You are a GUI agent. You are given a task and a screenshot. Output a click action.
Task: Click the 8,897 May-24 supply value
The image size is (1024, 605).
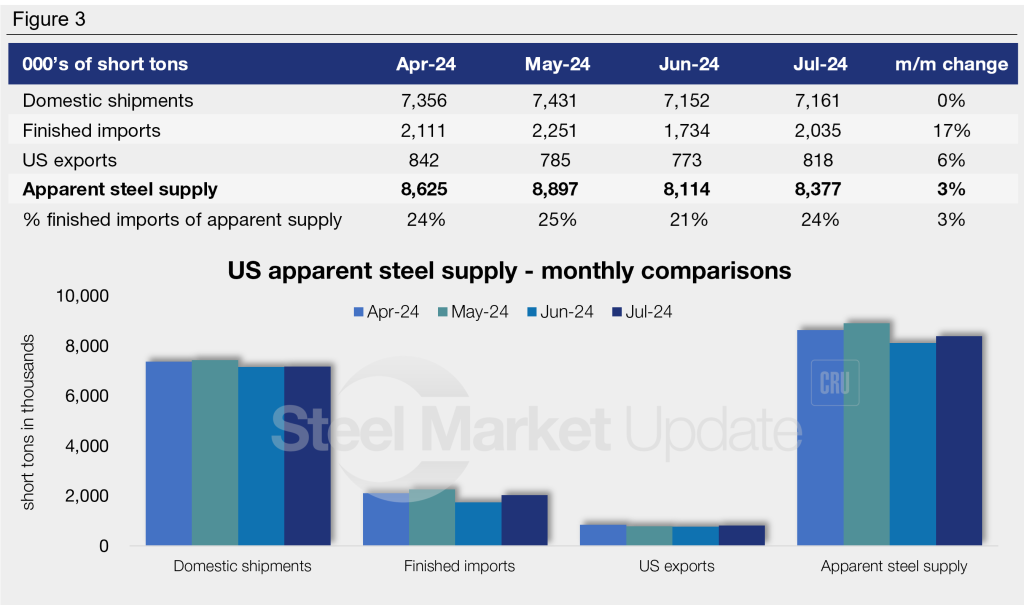coord(557,190)
